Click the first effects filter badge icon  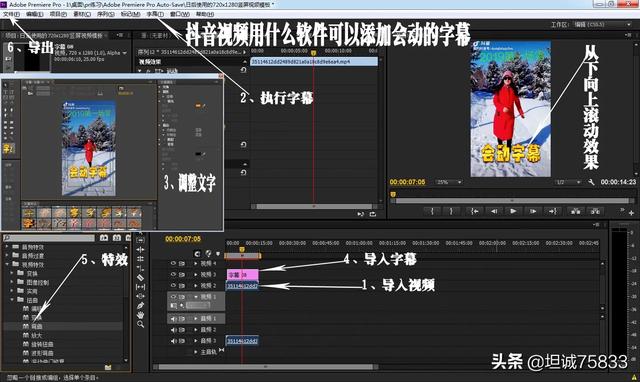point(104,238)
